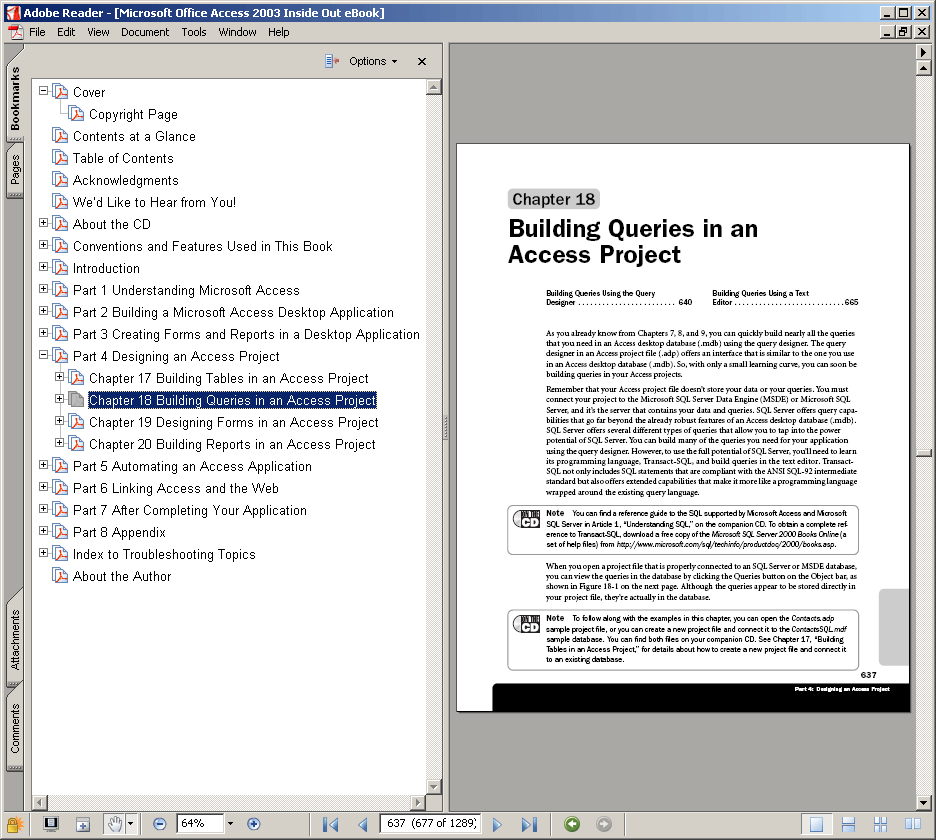Click the document vertical scrollbar thumb
This screenshot has height=840, width=936.
point(923,453)
